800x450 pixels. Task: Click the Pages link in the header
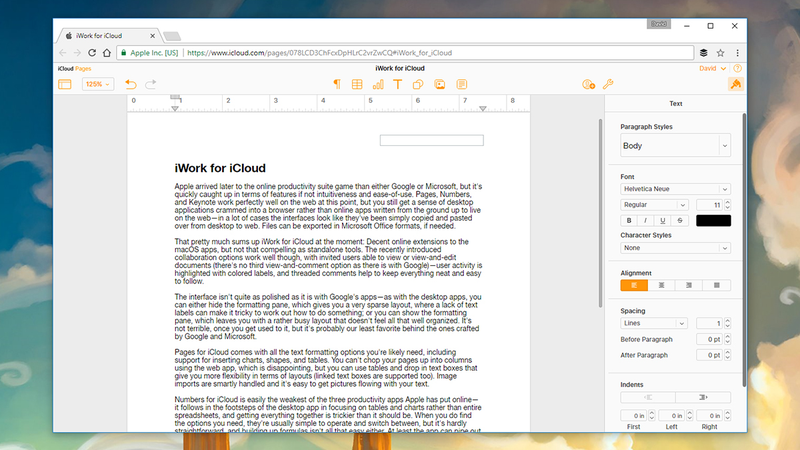click(83, 68)
